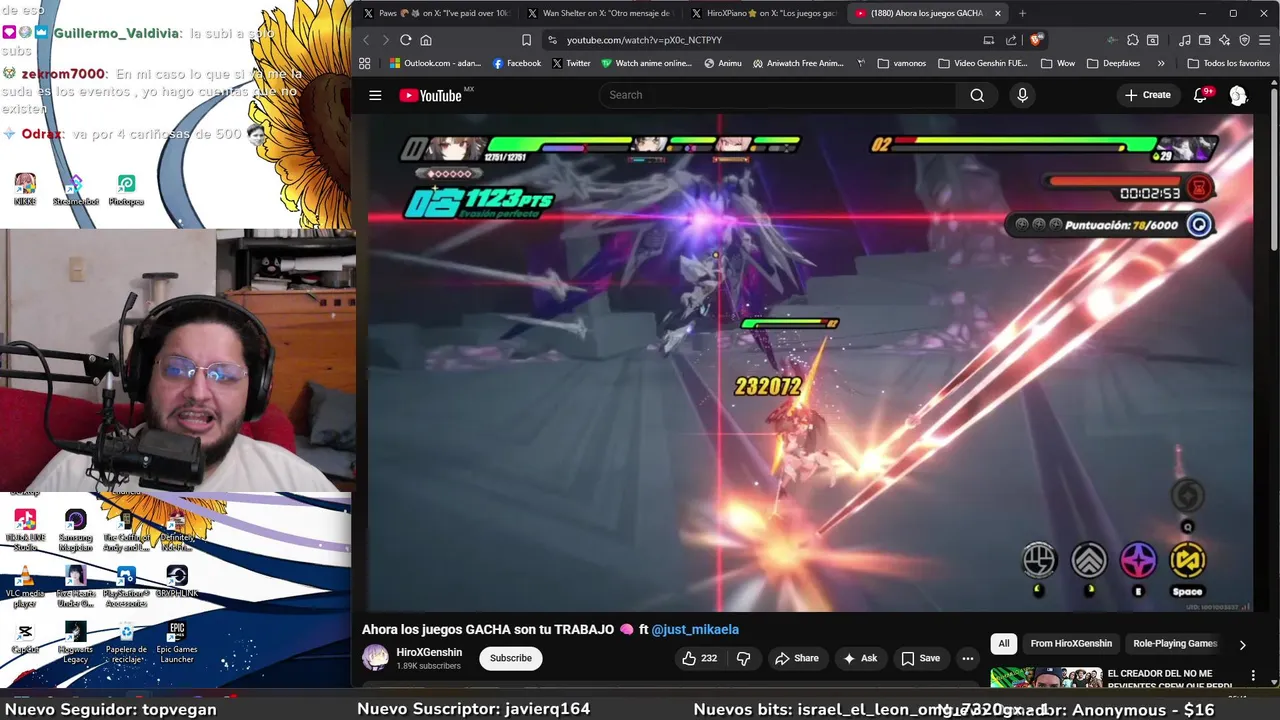
Task: Open NIKKE desktop shortcut
Action: point(25,189)
